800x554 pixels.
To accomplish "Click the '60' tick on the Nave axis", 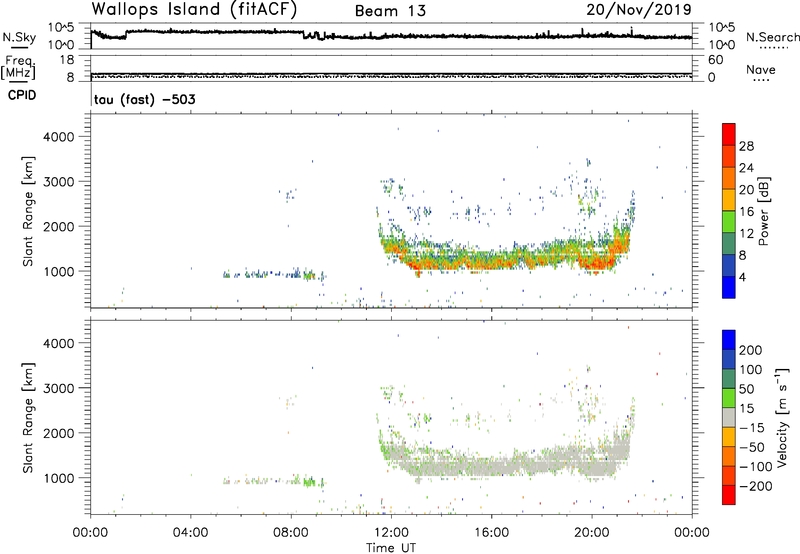I will click(715, 60).
